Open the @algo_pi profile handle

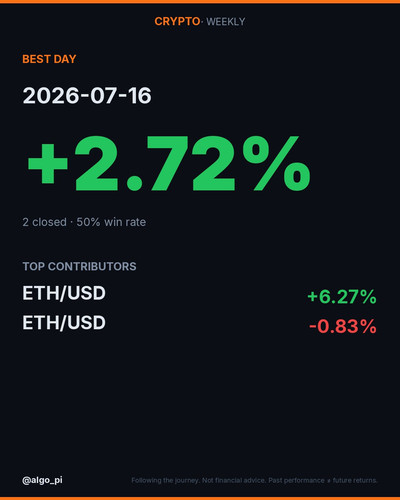point(42,480)
